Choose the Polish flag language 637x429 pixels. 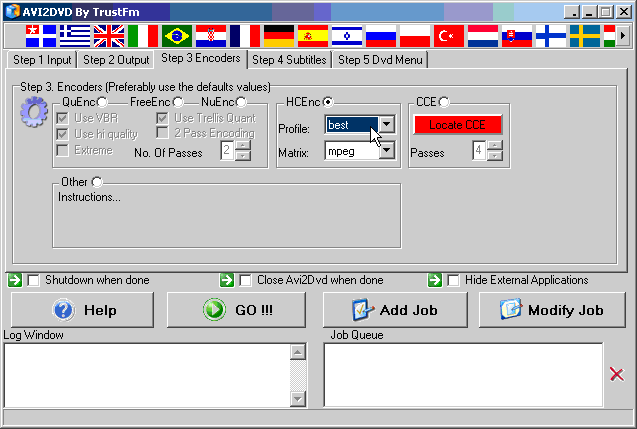[x=415, y=36]
